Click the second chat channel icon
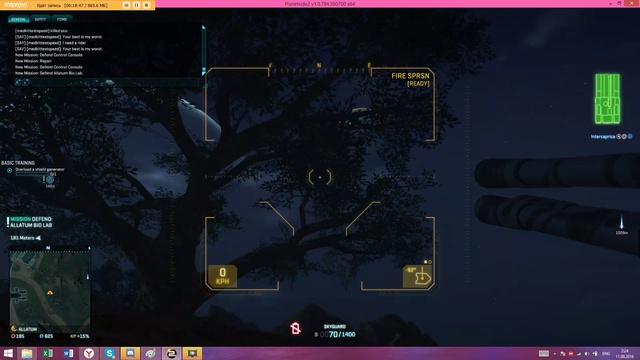The width and height of the screenshot is (640, 360). coord(26,82)
